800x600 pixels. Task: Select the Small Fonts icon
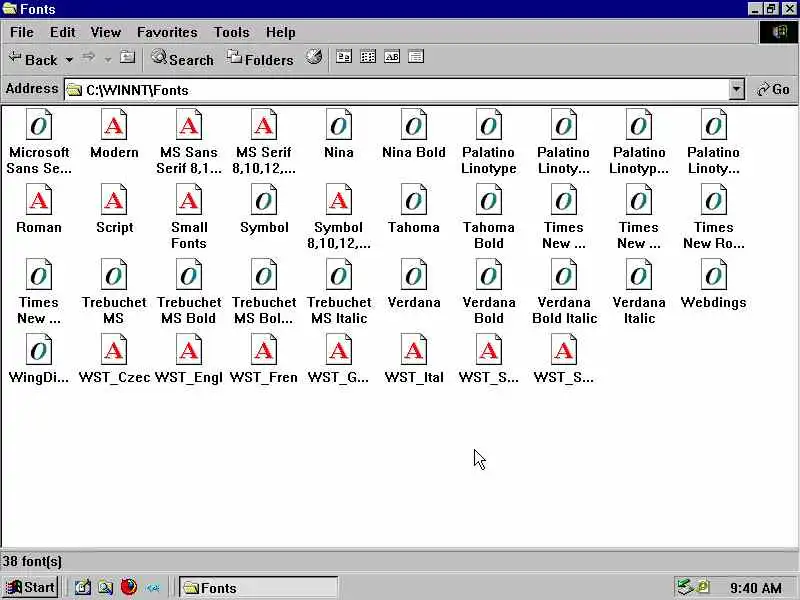tap(189, 199)
